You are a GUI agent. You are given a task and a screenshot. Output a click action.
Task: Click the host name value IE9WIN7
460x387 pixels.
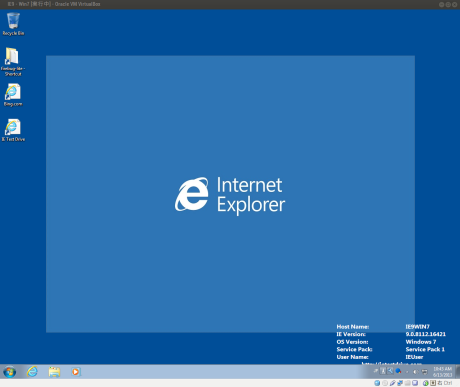tap(418, 327)
